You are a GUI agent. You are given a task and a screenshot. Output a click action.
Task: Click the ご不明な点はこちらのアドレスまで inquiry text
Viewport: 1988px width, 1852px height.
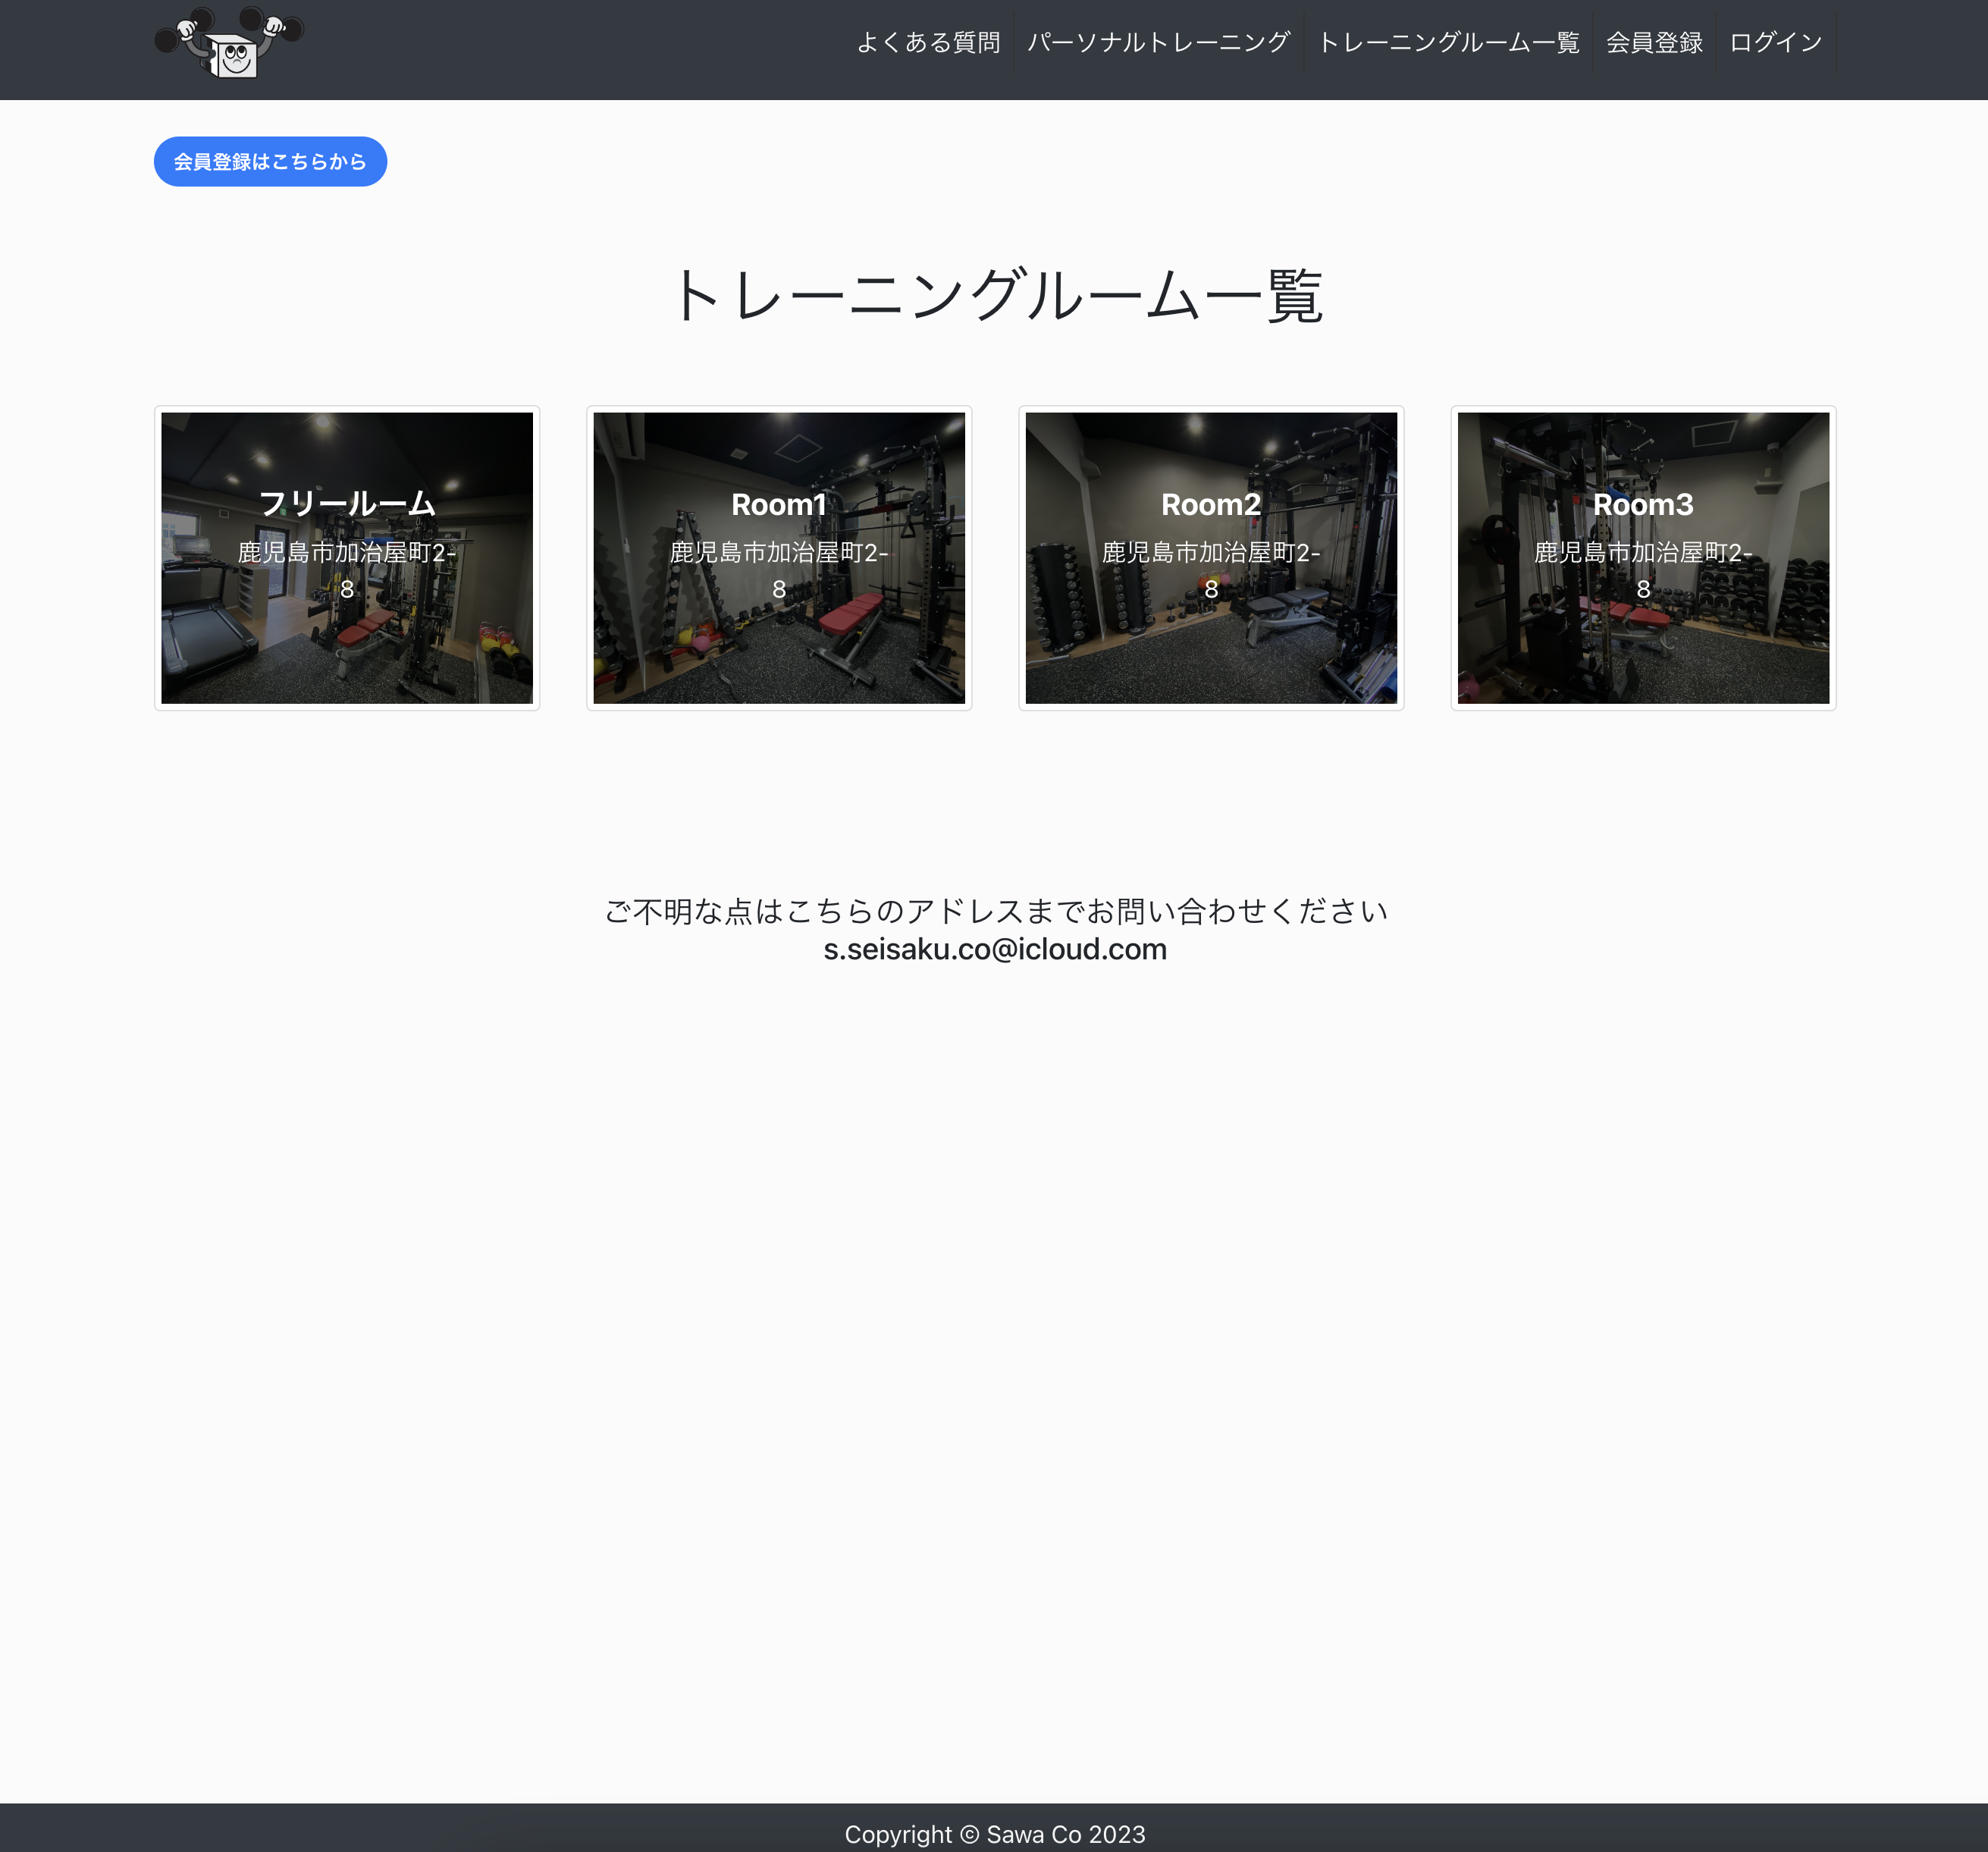(995, 911)
